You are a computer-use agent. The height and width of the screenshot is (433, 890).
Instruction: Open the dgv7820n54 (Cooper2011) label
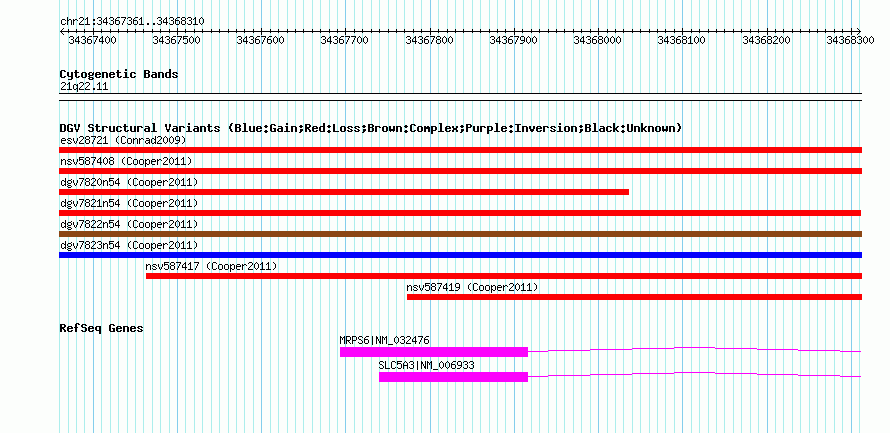pos(129,182)
